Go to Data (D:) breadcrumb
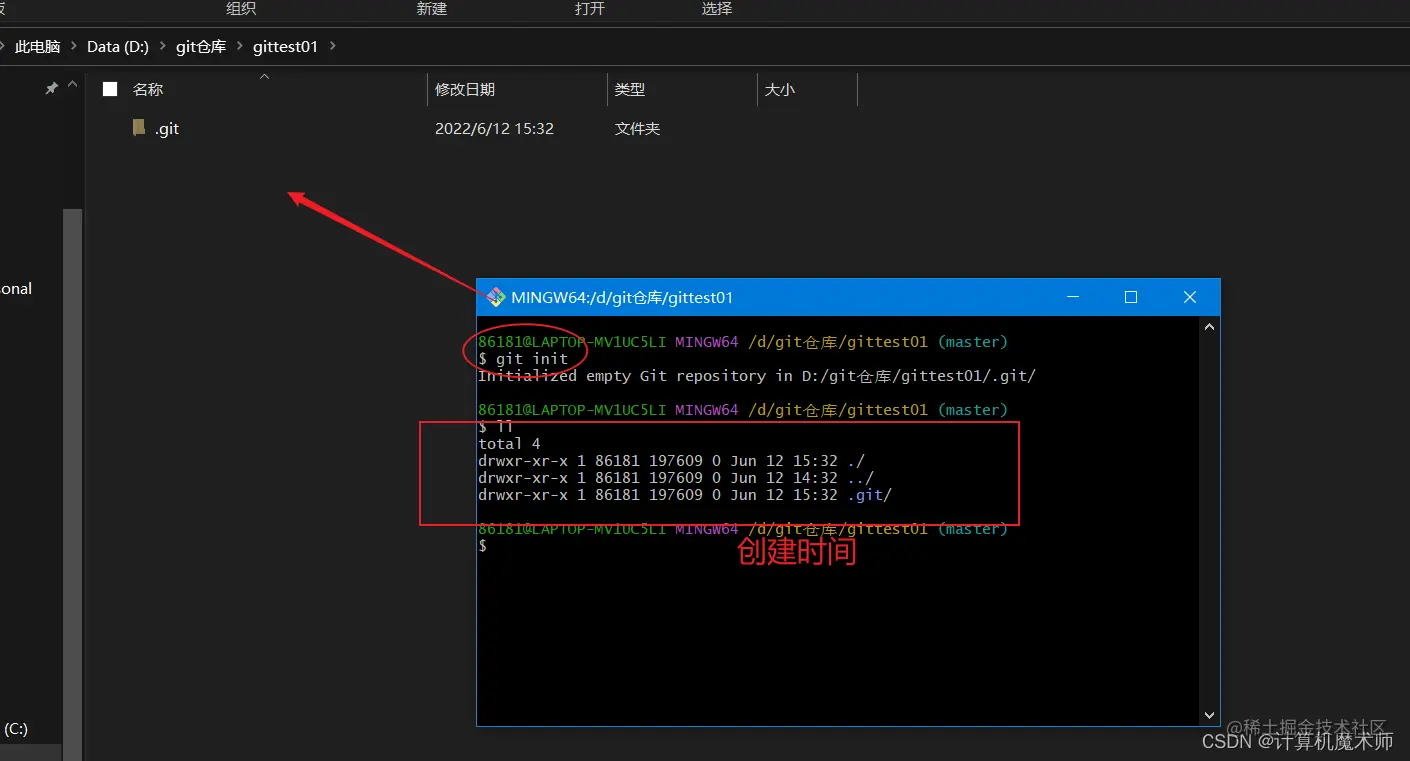This screenshot has height=761, width=1410. [x=118, y=46]
